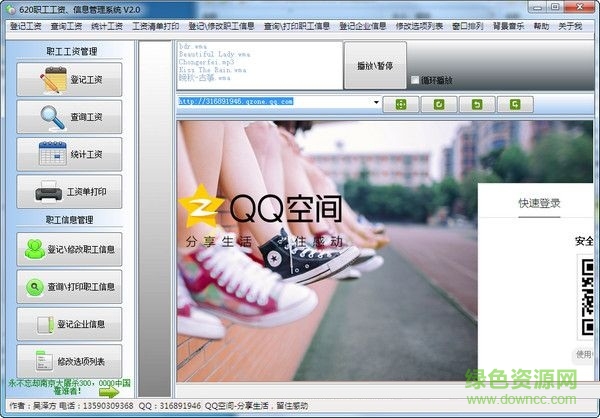Select the 快速登录 tab on QQ page
Image resolution: width=600 pixels, height=418 pixels.
click(x=539, y=203)
